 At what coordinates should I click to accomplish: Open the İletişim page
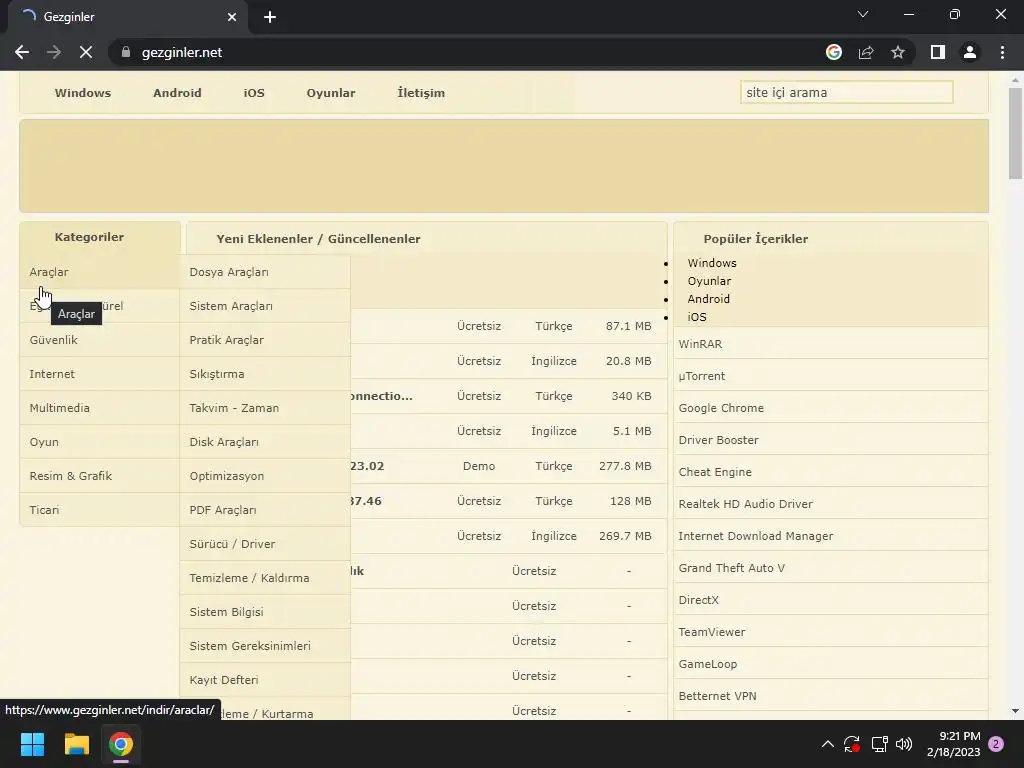click(421, 93)
